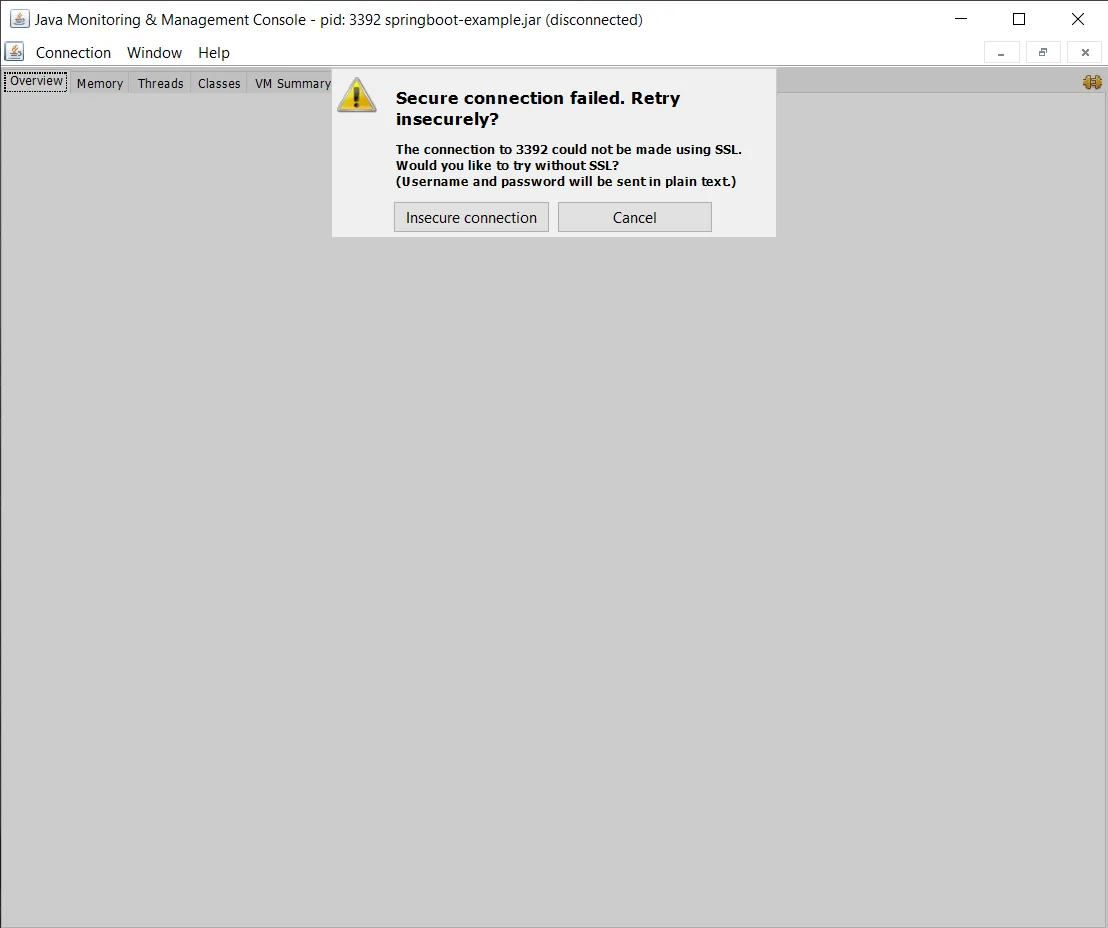Screen dimensions: 1108x928
Task: Click the Java cup title bar icon
Action: click(20, 19)
